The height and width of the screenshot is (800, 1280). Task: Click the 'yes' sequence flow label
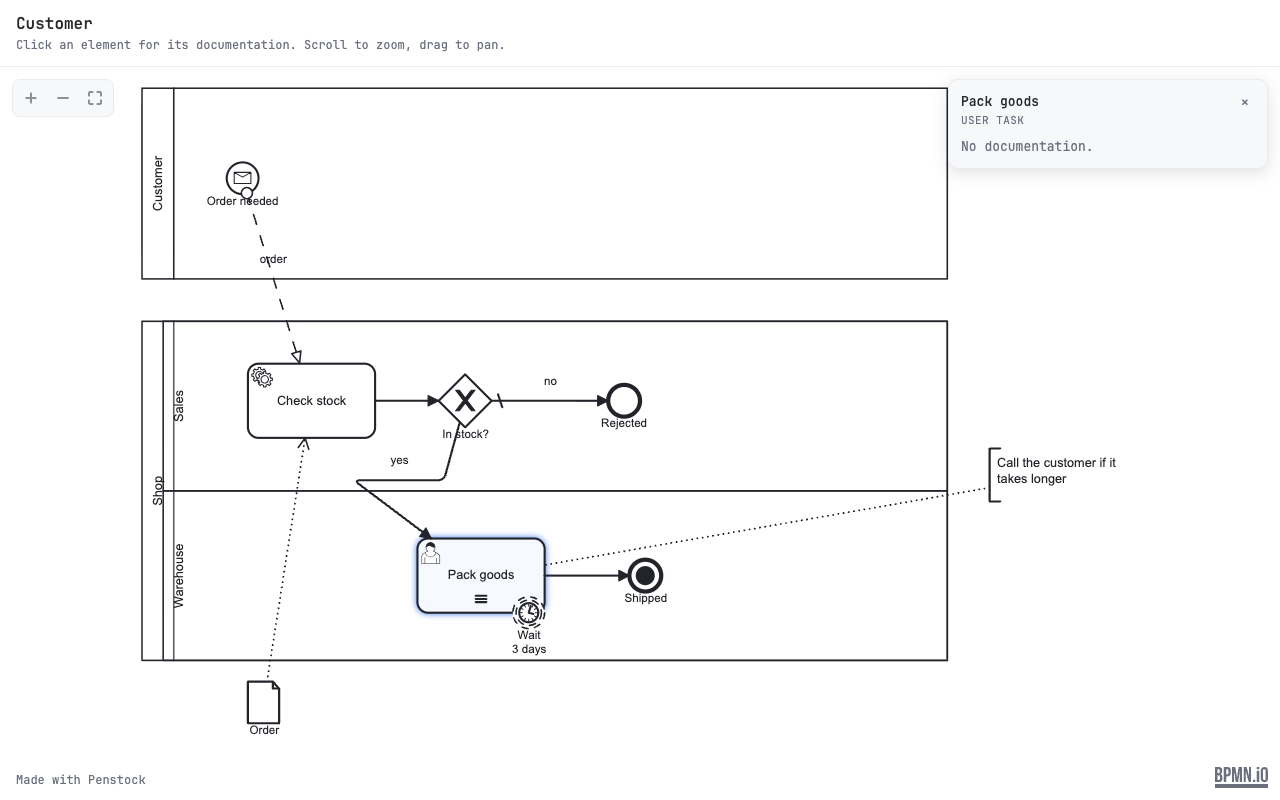[x=399, y=460]
